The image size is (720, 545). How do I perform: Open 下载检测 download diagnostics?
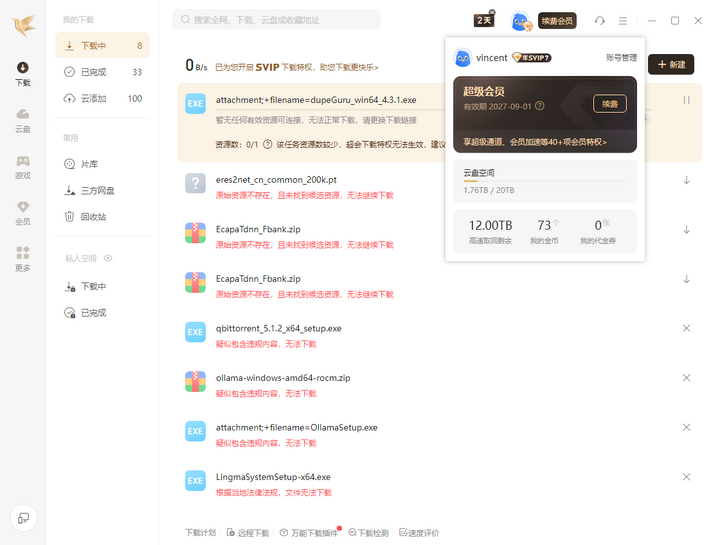[x=369, y=533]
